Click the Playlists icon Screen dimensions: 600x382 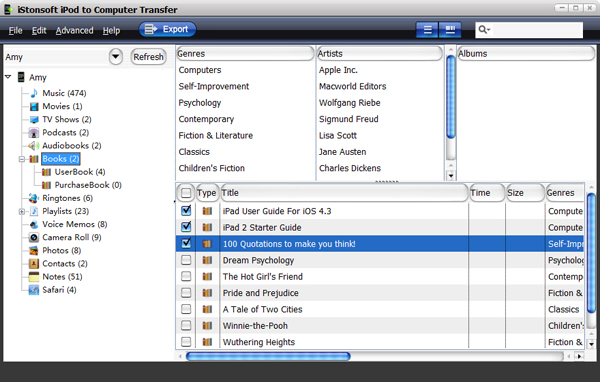click(34, 211)
